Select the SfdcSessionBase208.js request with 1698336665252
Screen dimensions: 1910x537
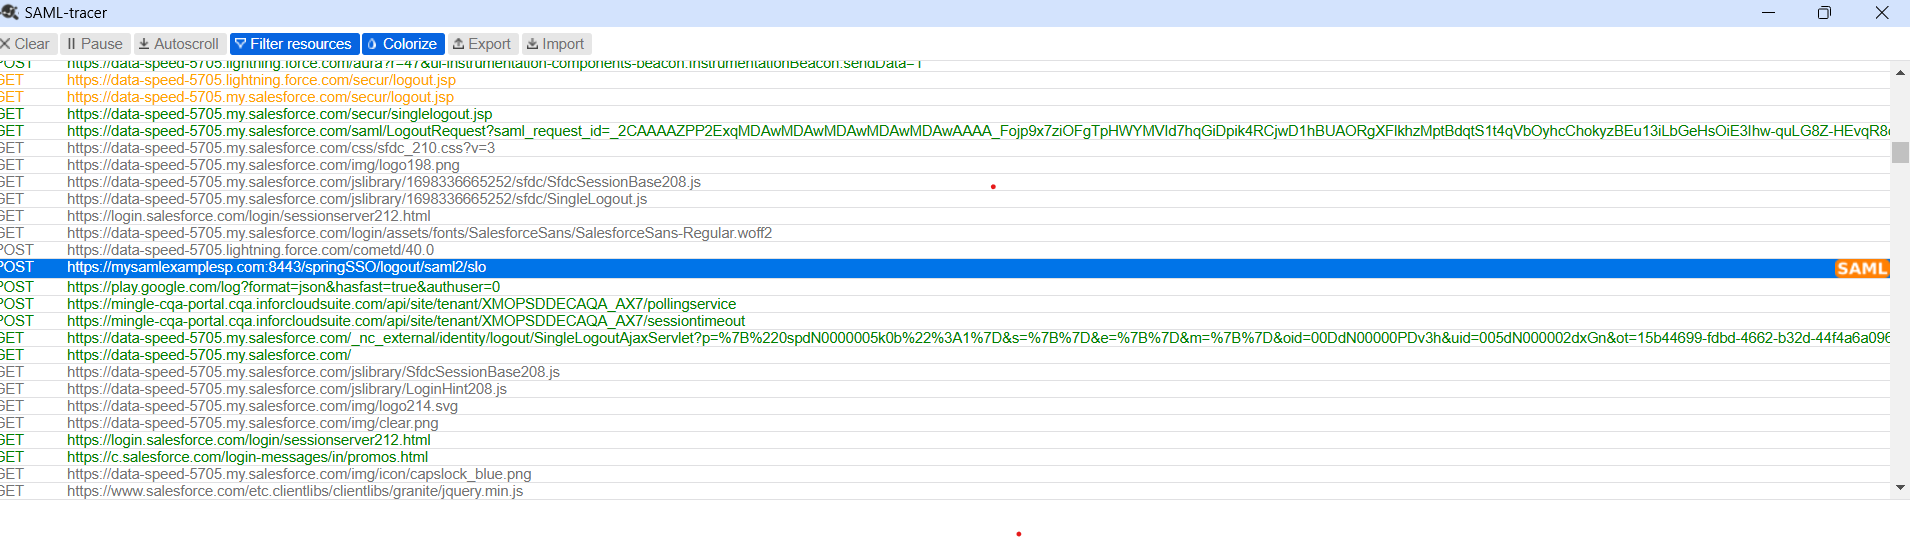(945, 182)
